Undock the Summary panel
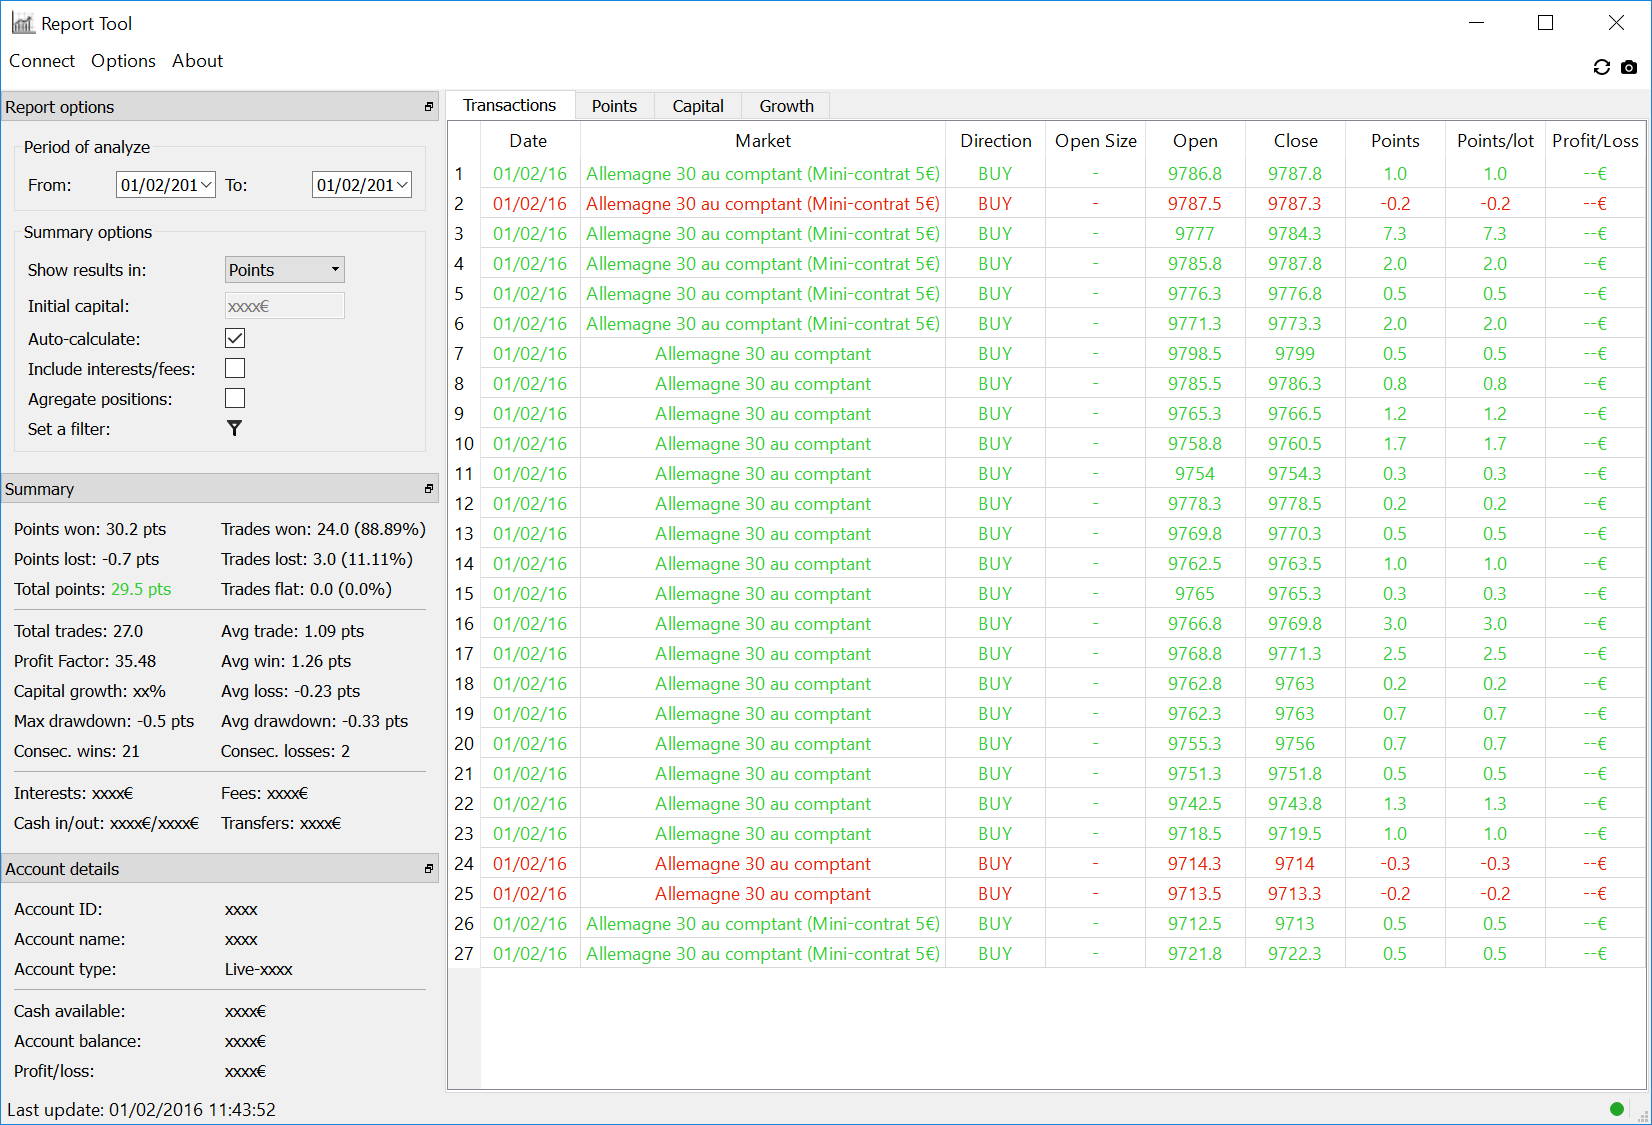Screen dimensions: 1652x1125 [x=429, y=489]
